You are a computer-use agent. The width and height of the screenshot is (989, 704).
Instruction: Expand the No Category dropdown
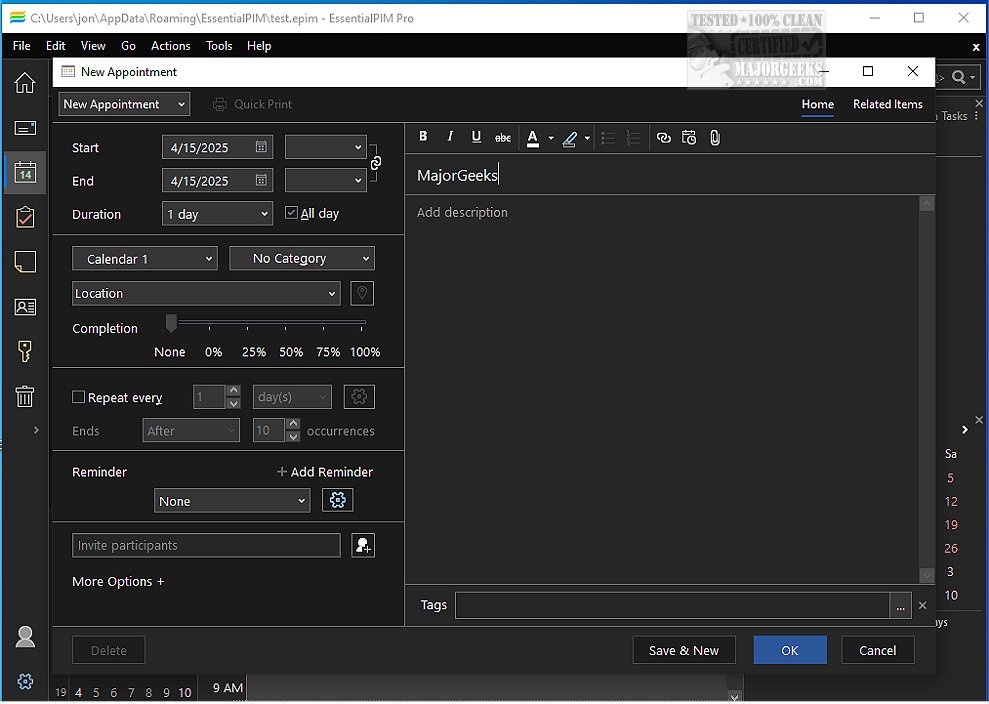[x=302, y=259]
